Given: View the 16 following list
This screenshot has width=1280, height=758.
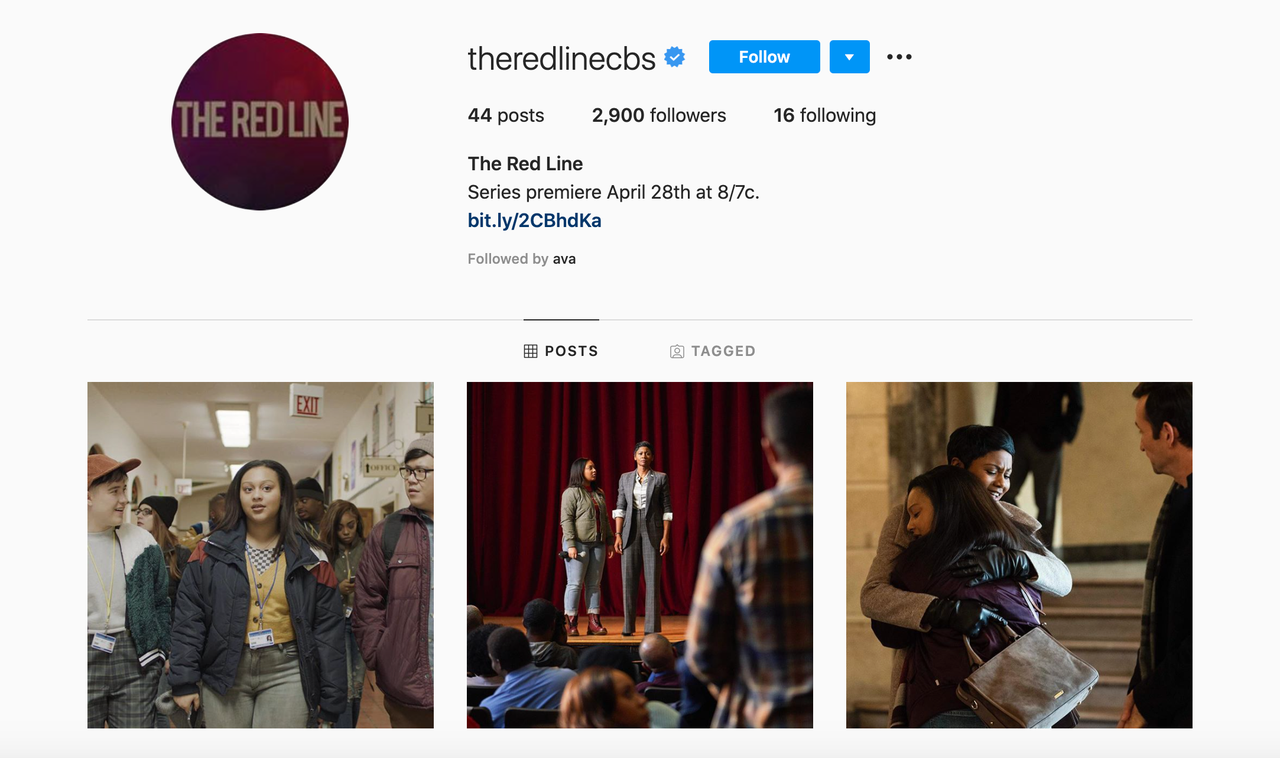Looking at the screenshot, I should pos(824,115).
